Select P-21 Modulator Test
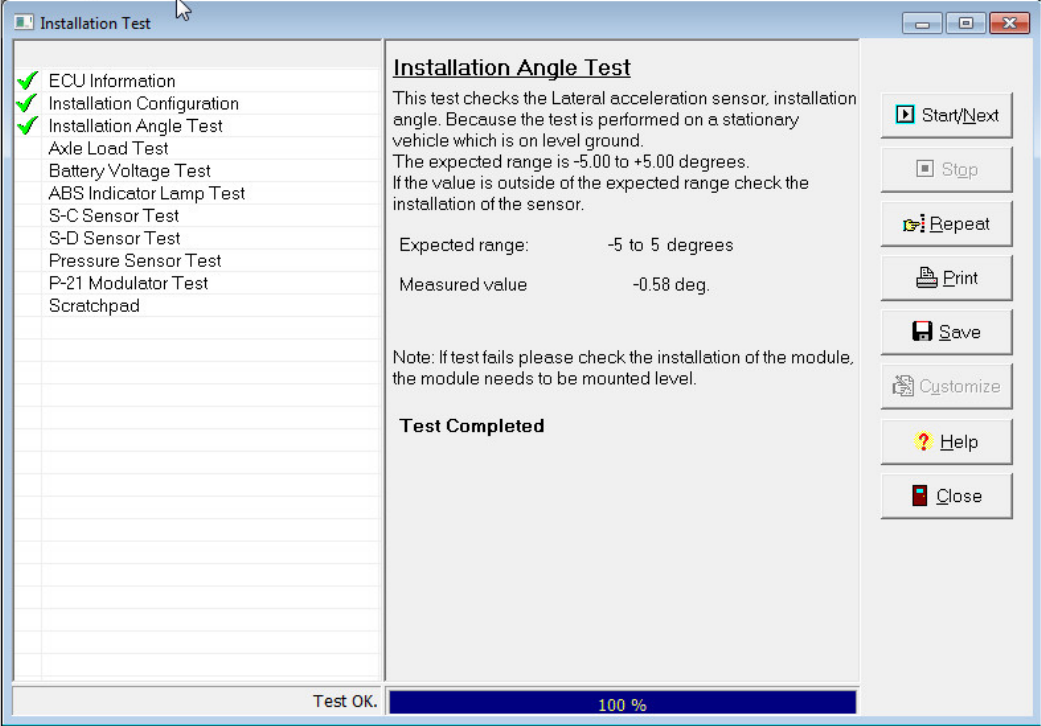 [128, 283]
